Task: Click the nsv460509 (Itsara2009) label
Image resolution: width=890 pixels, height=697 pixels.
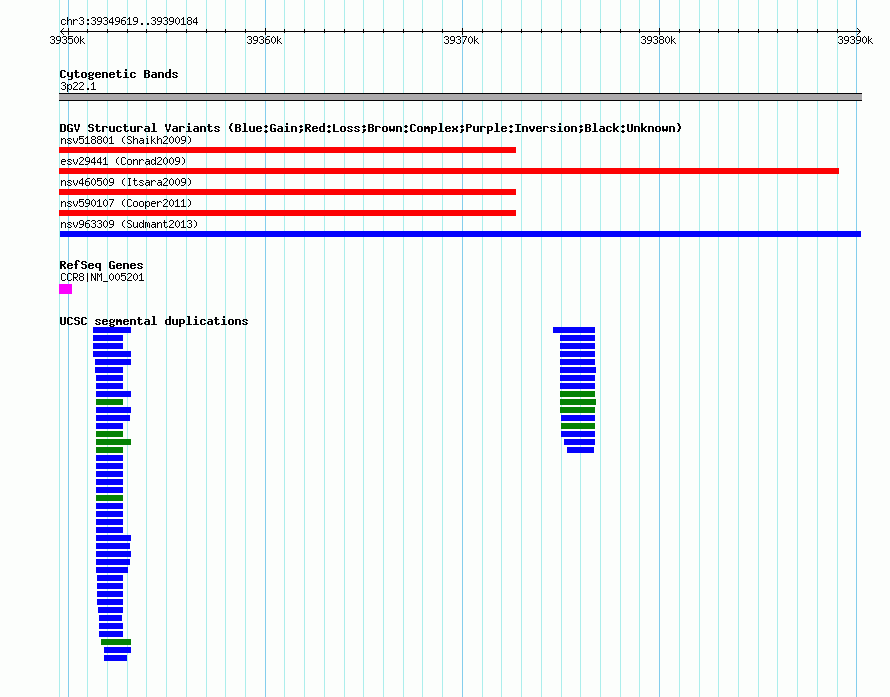Action: [125, 182]
